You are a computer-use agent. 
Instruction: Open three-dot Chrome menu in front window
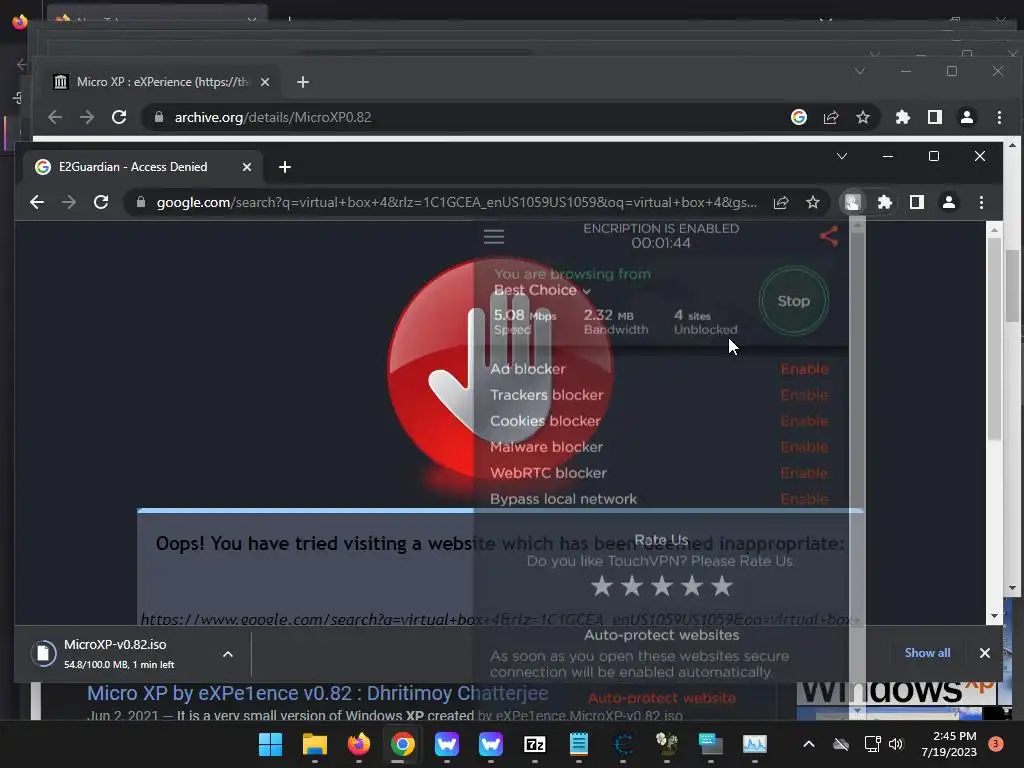pos(981,202)
